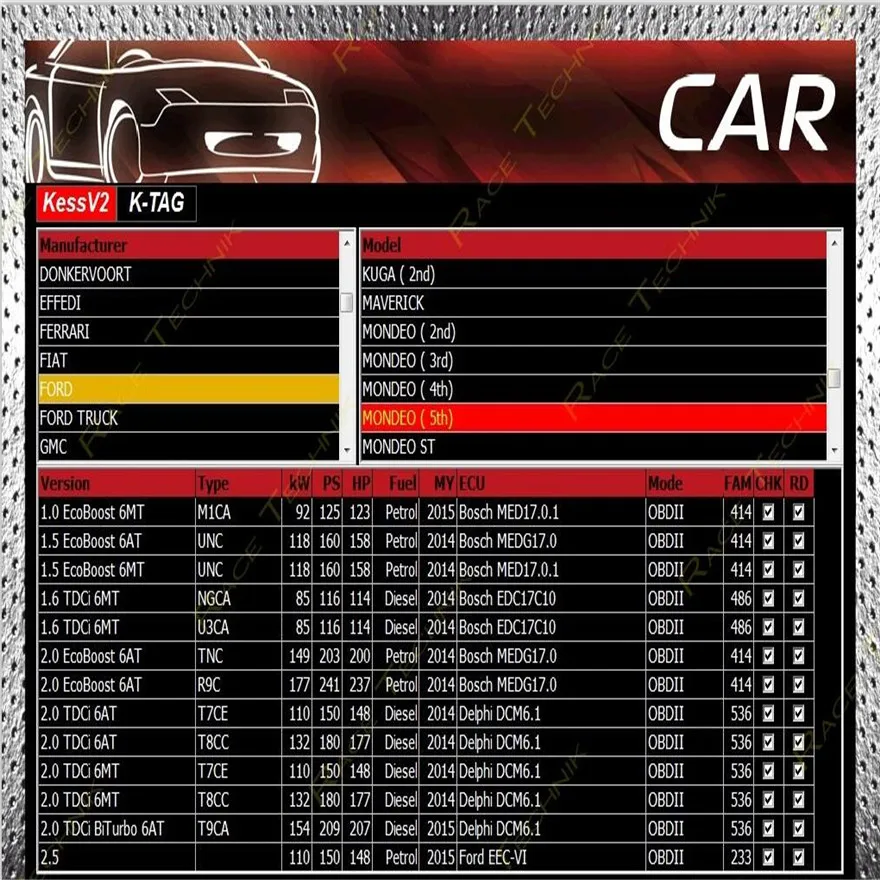Image resolution: width=880 pixels, height=880 pixels.
Task: Select the MONDEO ( 3rd) model
Action: (x=593, y=360)
